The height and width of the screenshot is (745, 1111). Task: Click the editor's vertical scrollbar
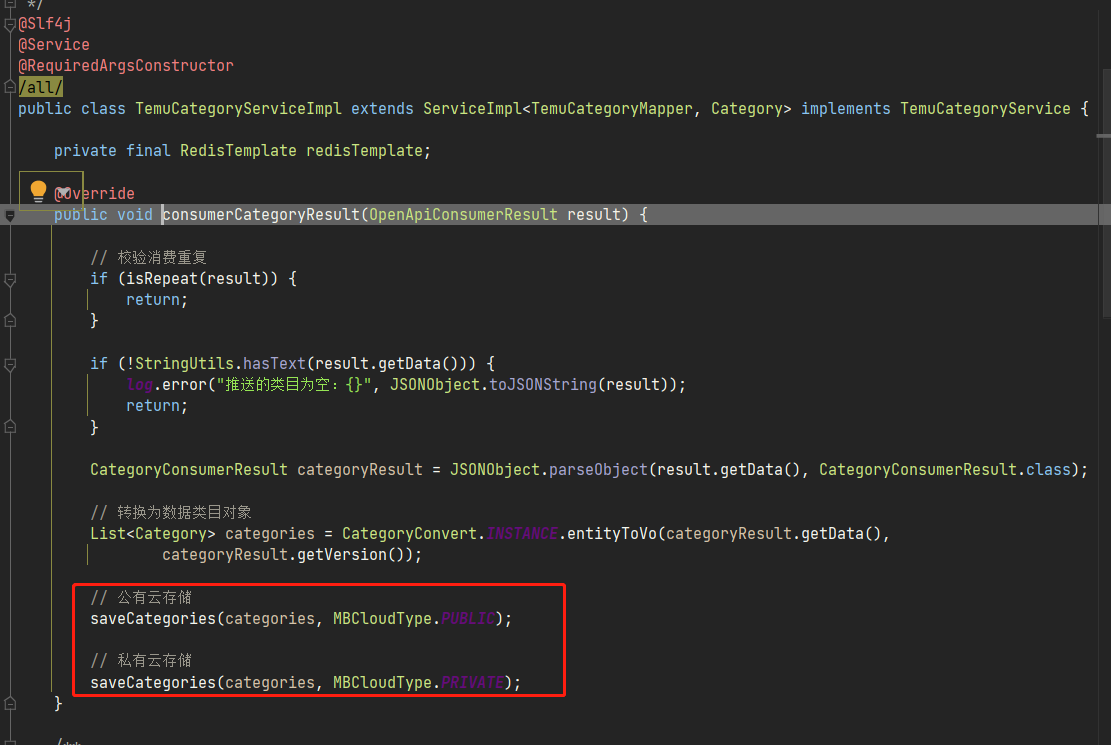(x=1103, y=300)
